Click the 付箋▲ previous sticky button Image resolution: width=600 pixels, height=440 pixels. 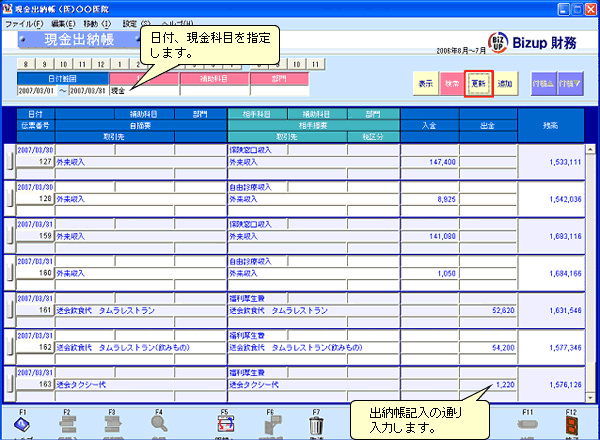coord(543,83)
